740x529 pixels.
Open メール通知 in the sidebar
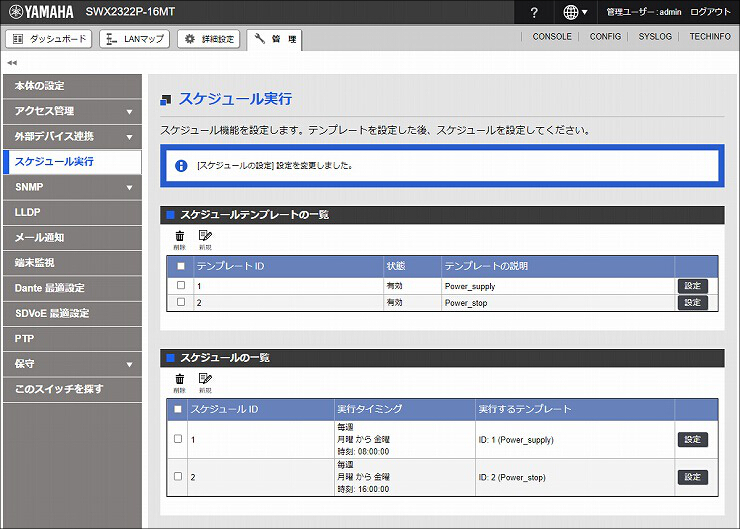(72, 238)
